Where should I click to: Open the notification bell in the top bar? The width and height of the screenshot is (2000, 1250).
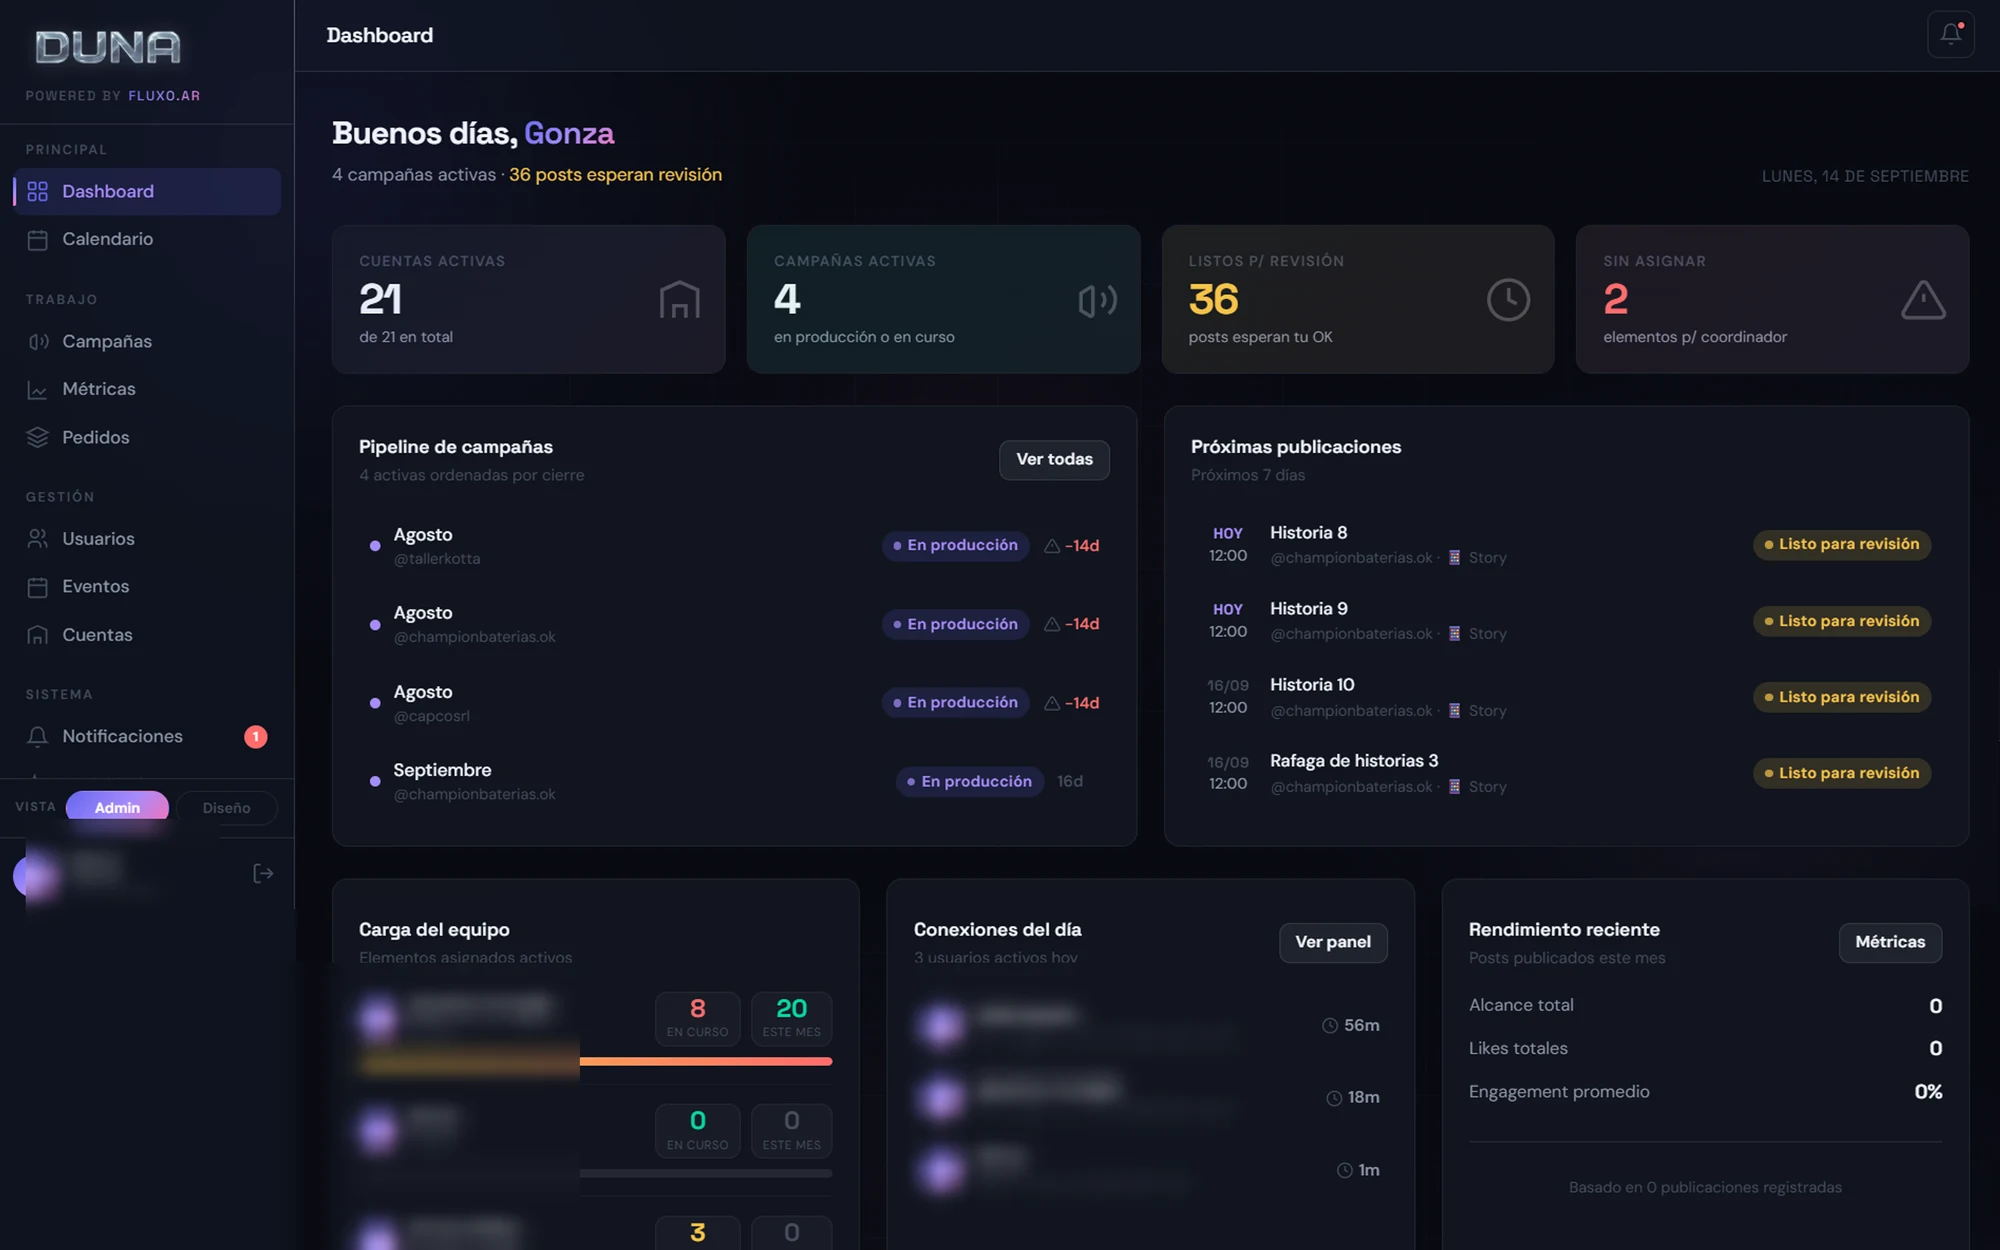pyautogui.click(x=1950, y=35)
